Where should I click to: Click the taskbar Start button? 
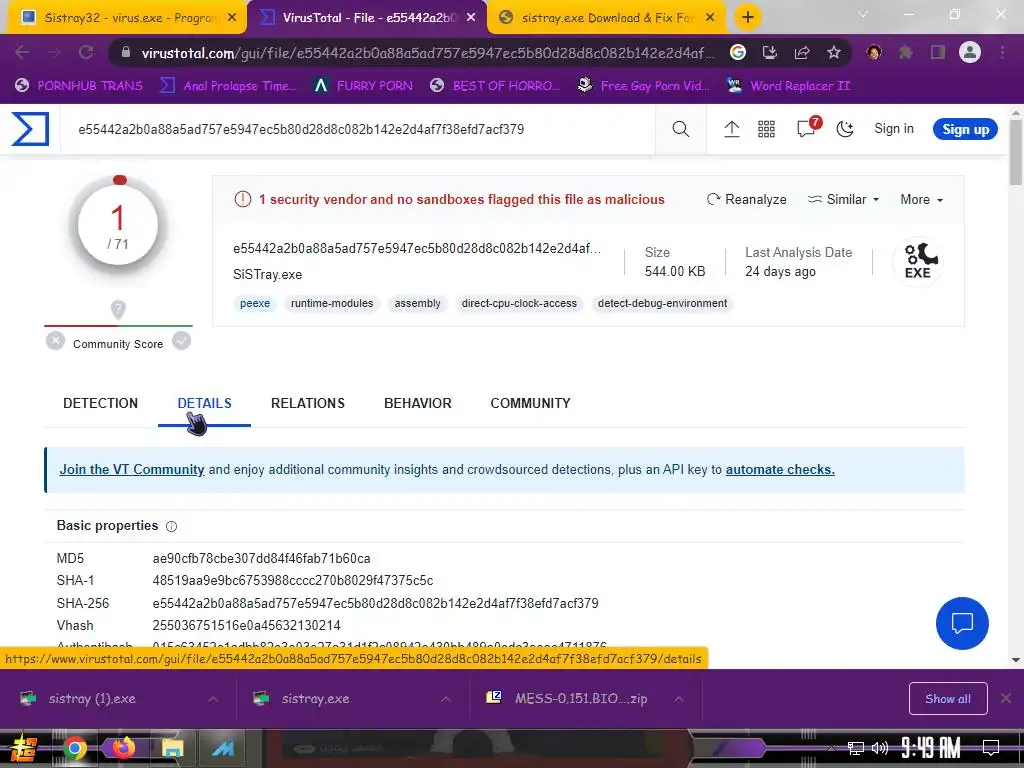pos(24,748)
